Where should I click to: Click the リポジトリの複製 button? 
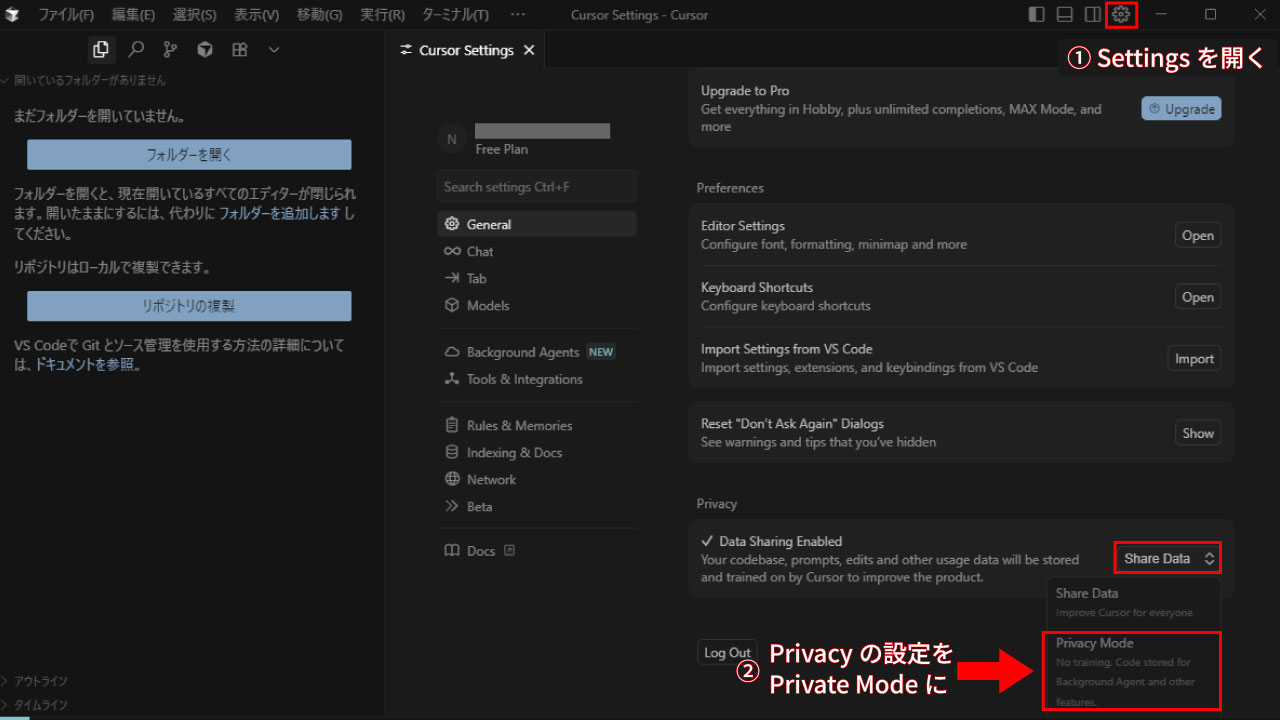pyautogui.click(x=189, y=306)
